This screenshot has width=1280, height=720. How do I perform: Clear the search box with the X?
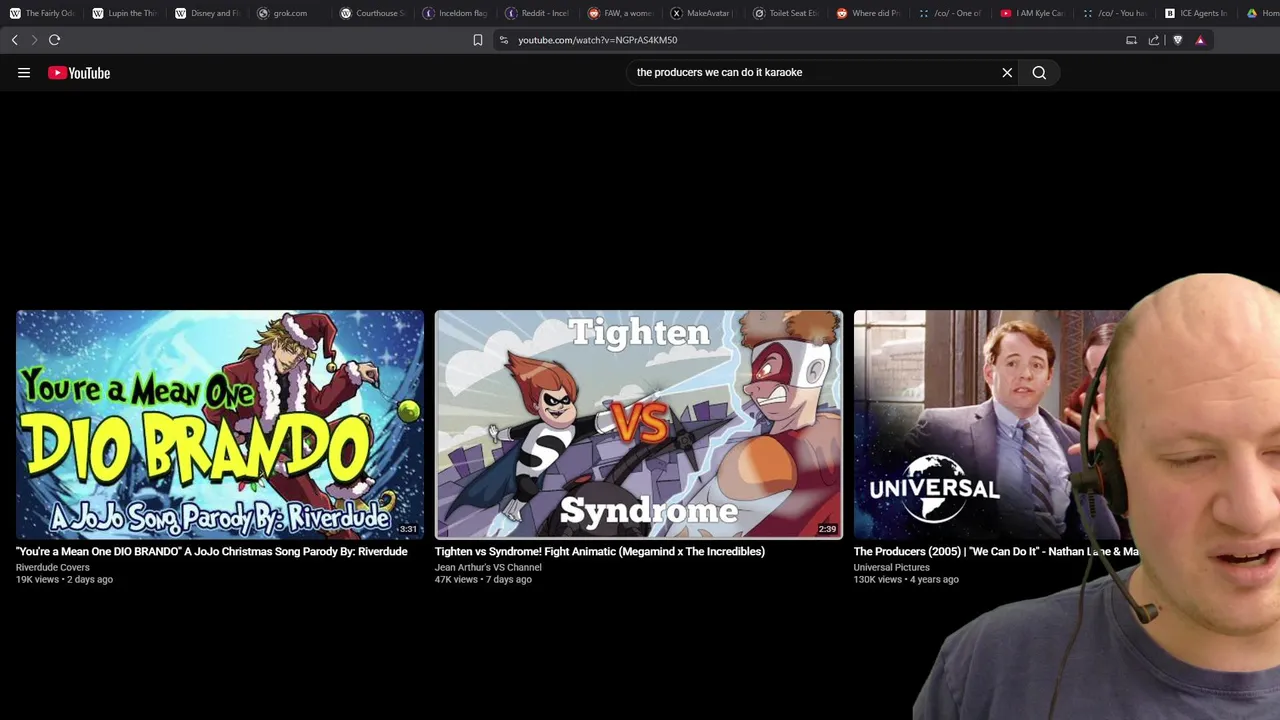click(x=1007, y=72)
